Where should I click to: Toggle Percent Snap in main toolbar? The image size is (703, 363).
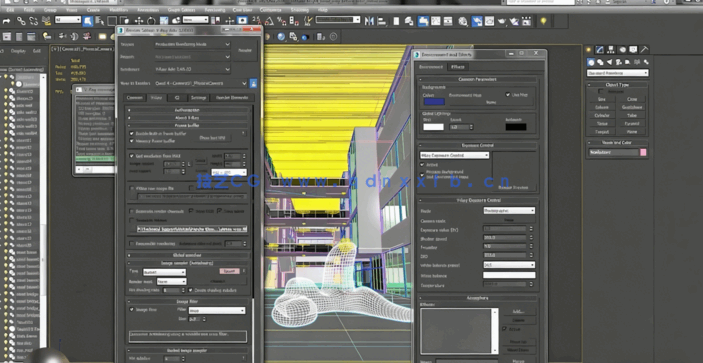pos(282,21)
